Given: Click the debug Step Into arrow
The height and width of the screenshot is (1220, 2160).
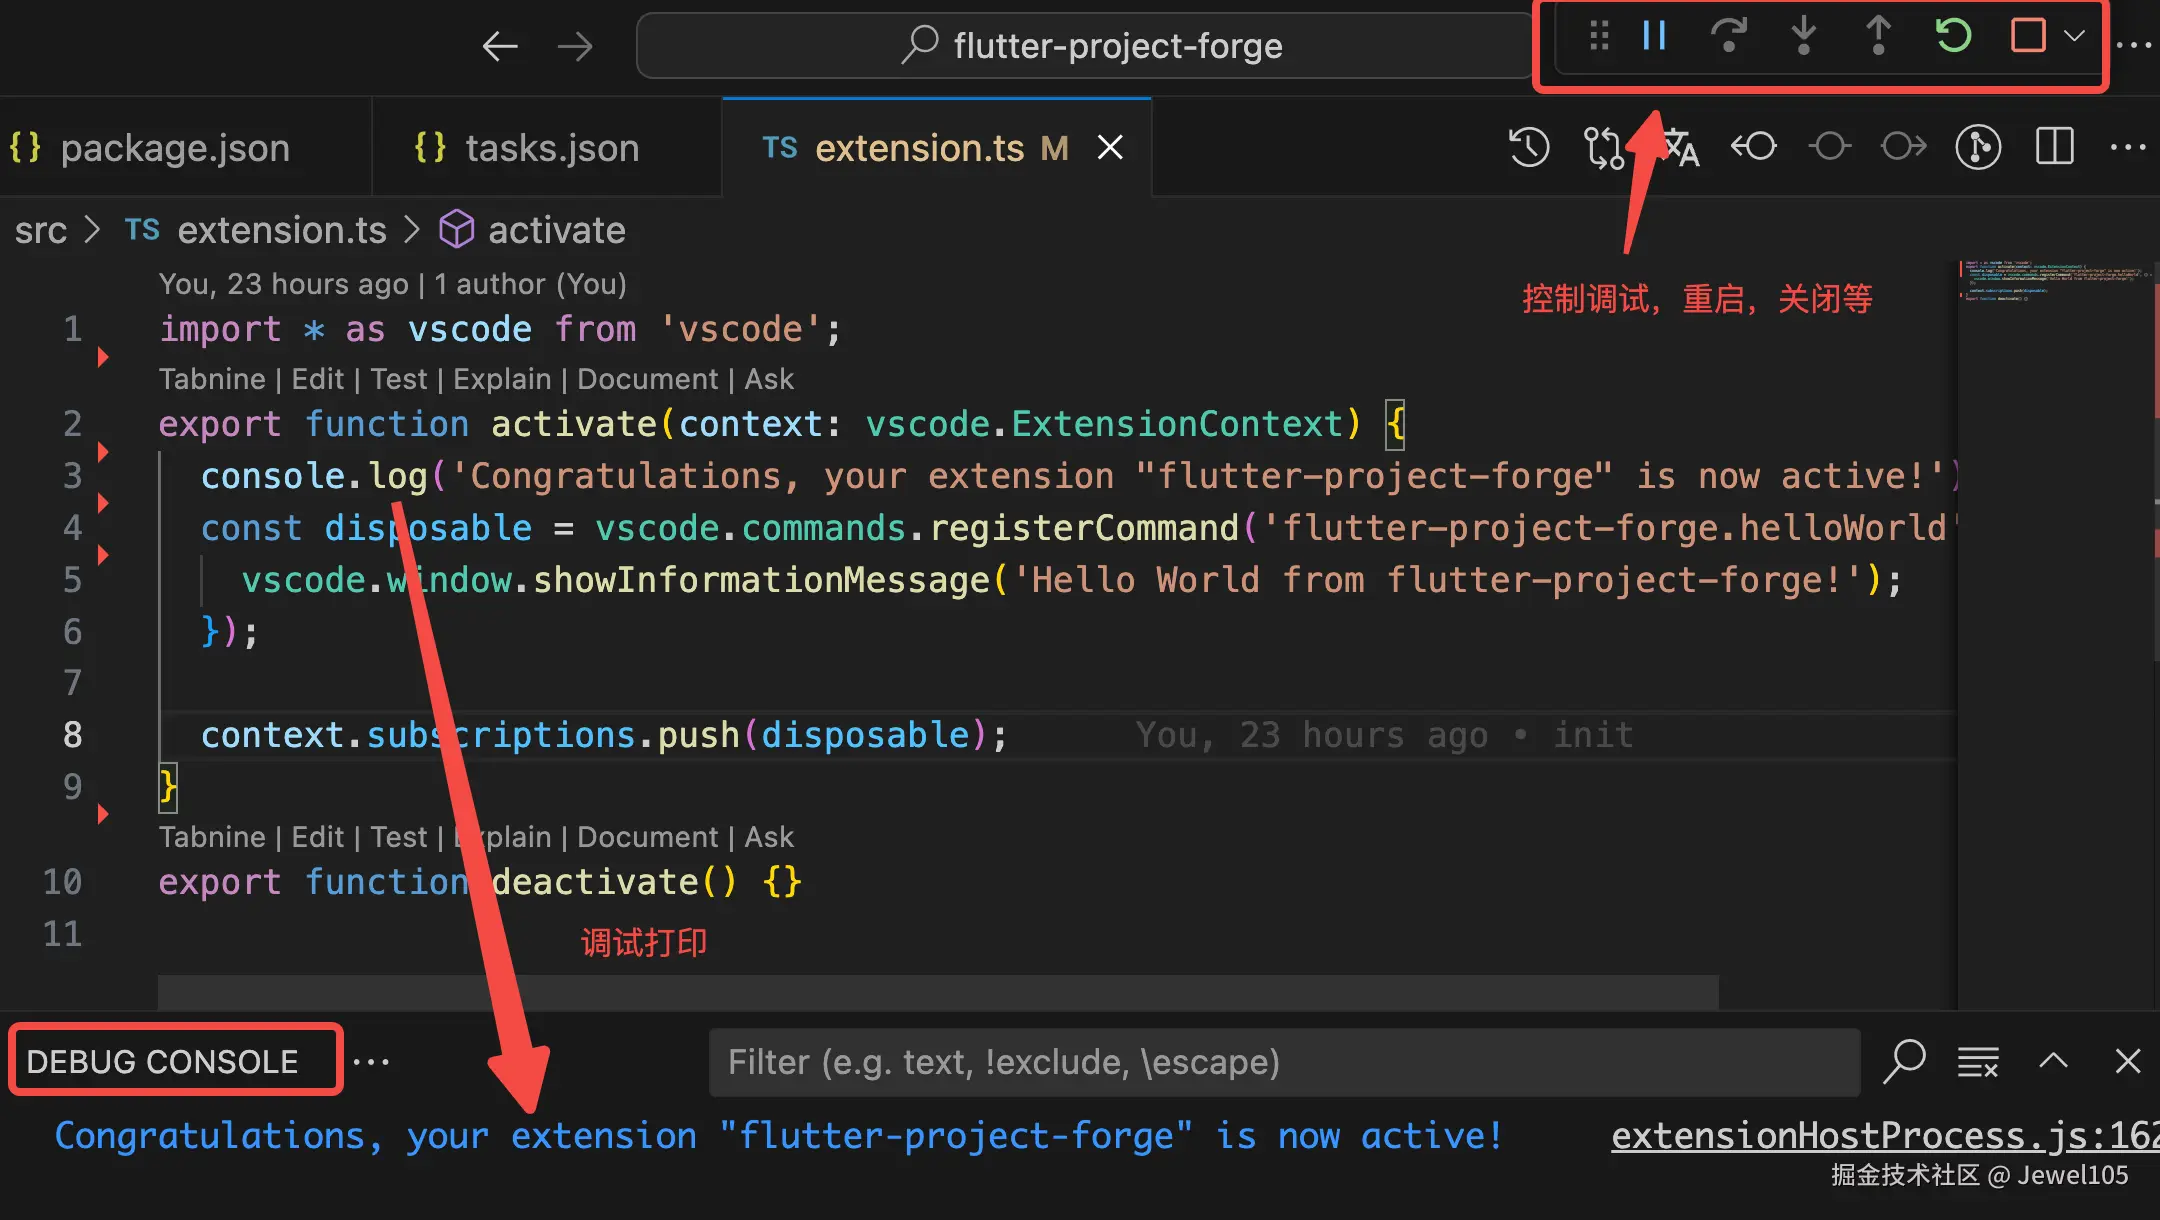Looking at the screenshot, I should (1803, 37).
